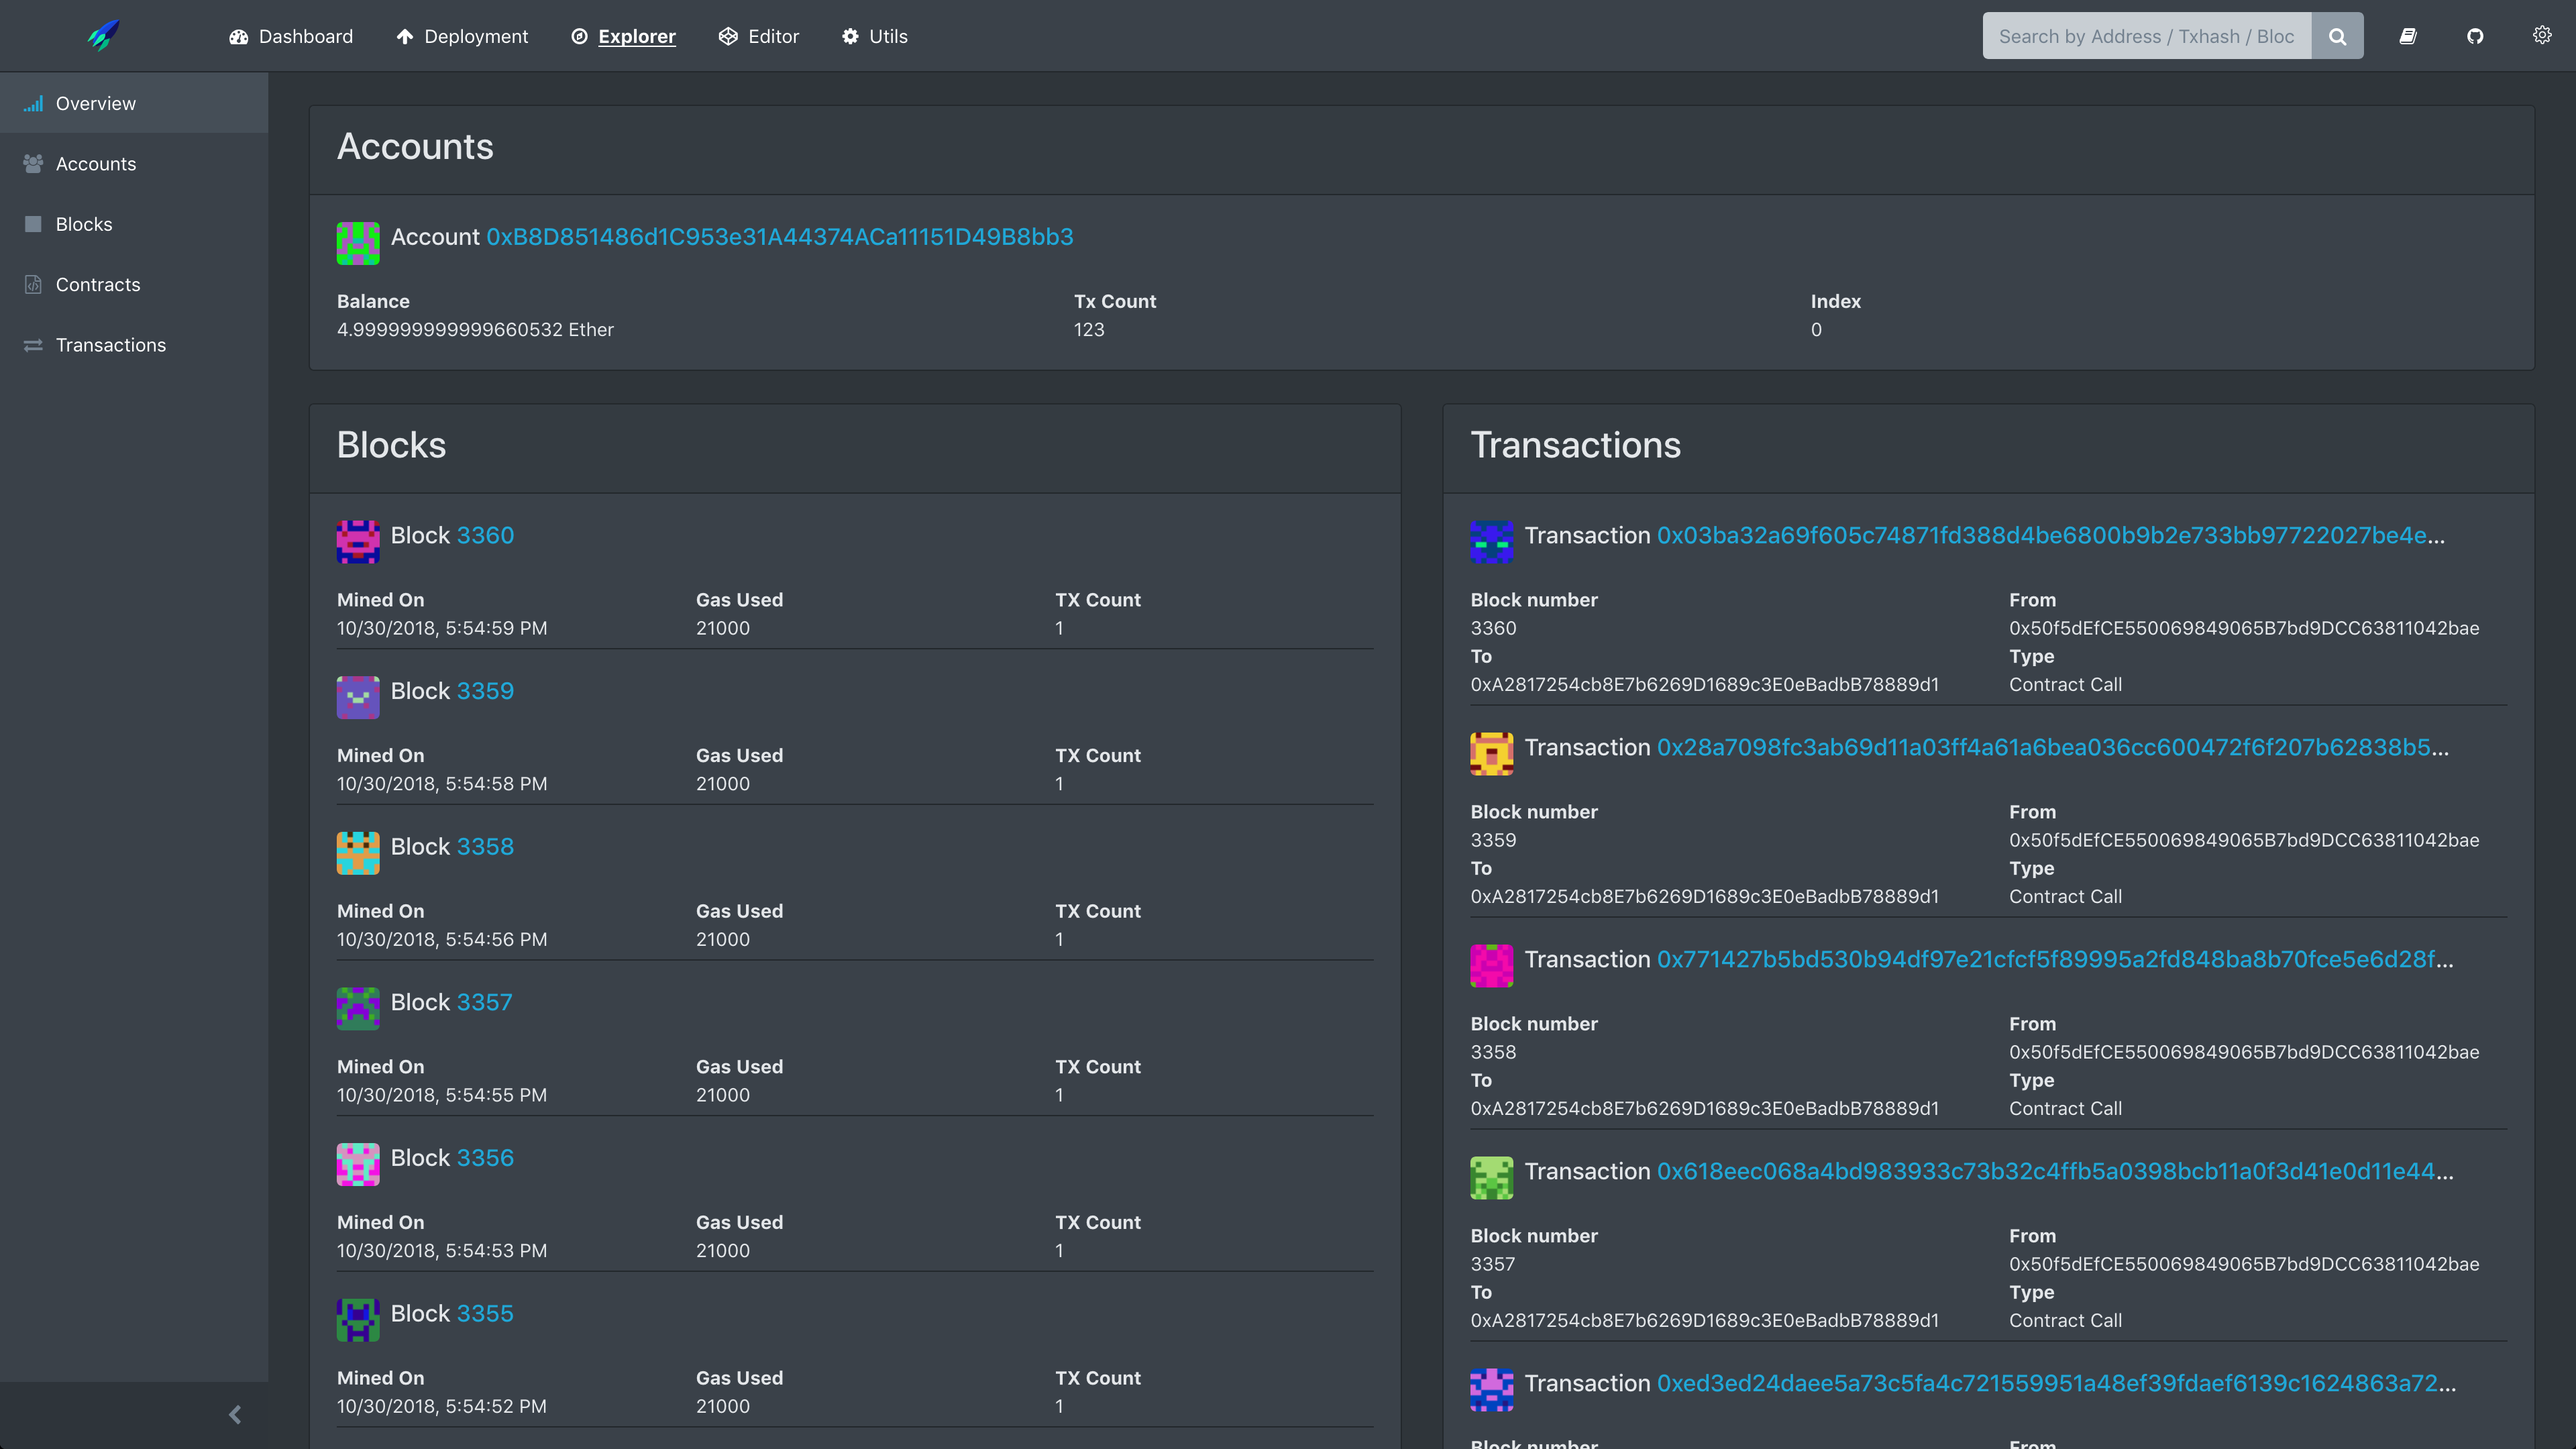Click the identicon of transaction 0x28a7098f

1491,754
